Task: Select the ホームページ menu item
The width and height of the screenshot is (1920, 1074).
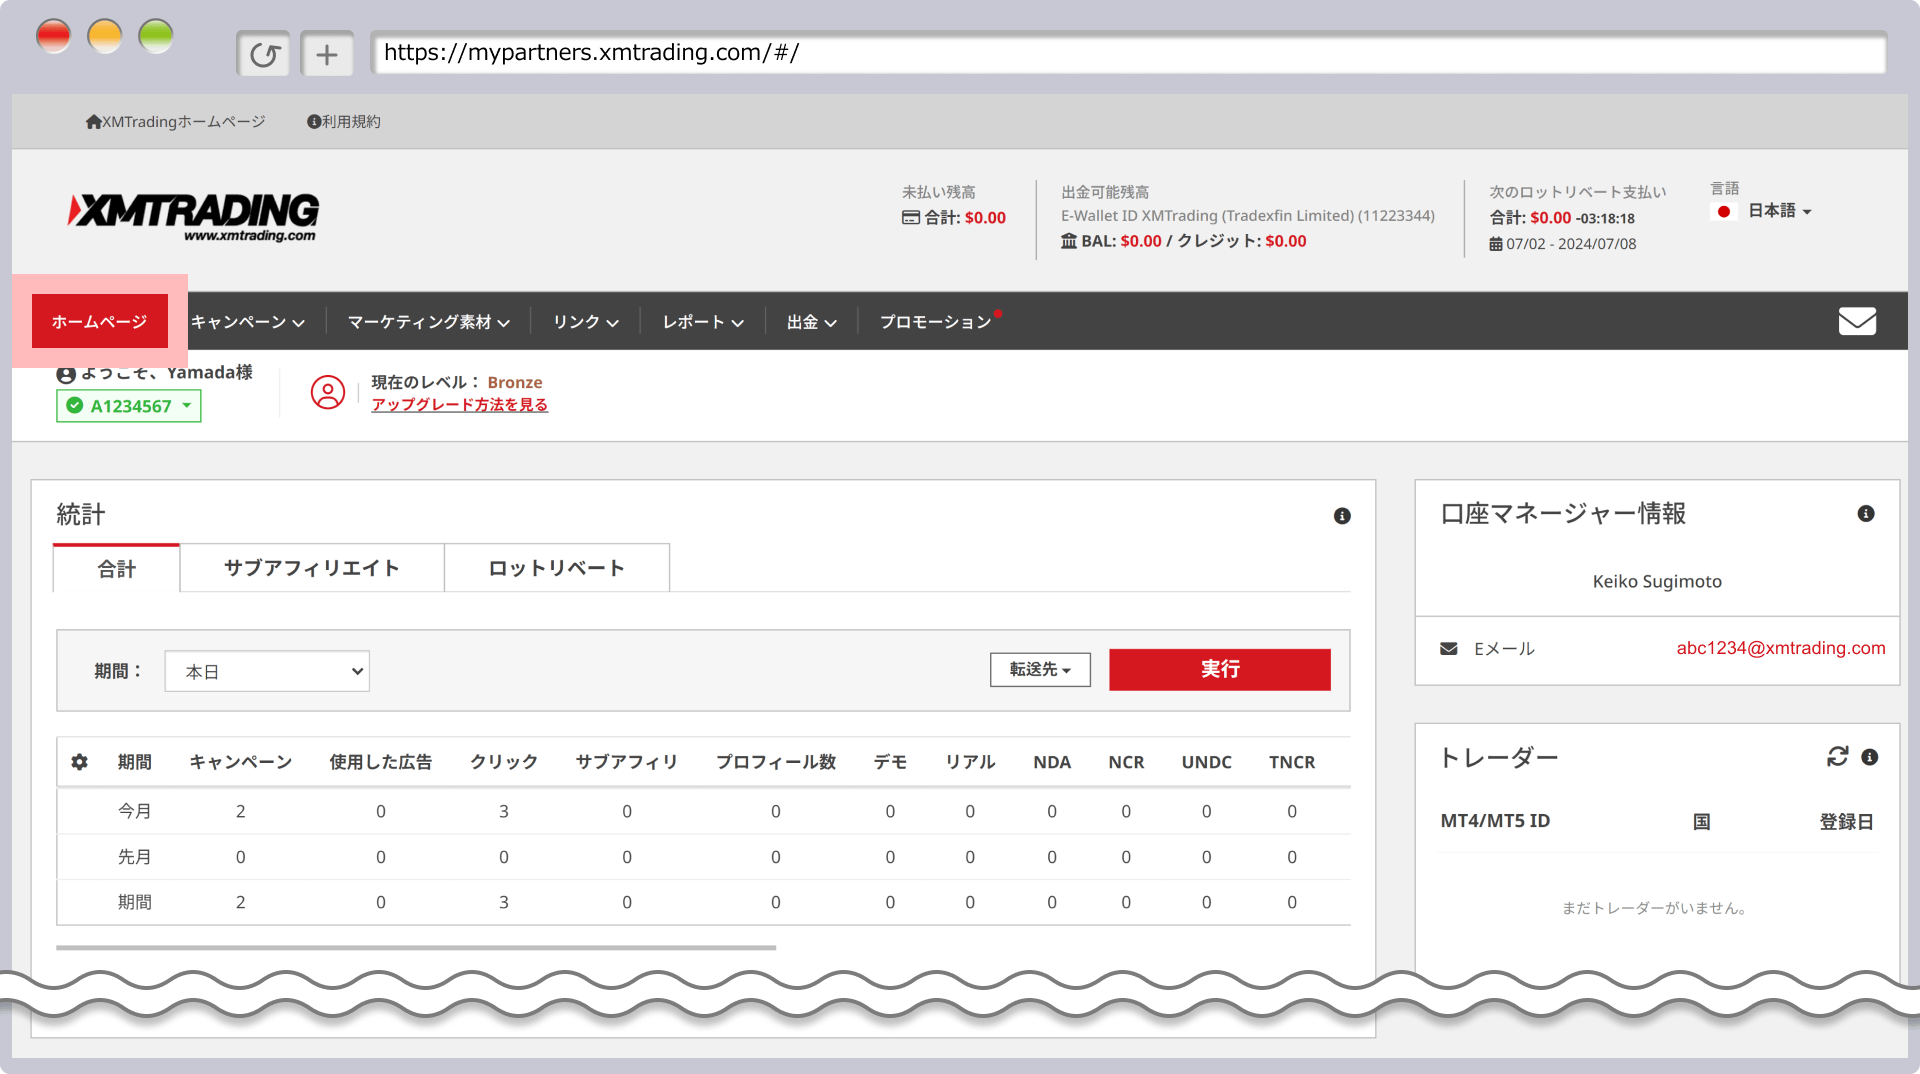Action: pyautogui.click(x=100, y=321)
